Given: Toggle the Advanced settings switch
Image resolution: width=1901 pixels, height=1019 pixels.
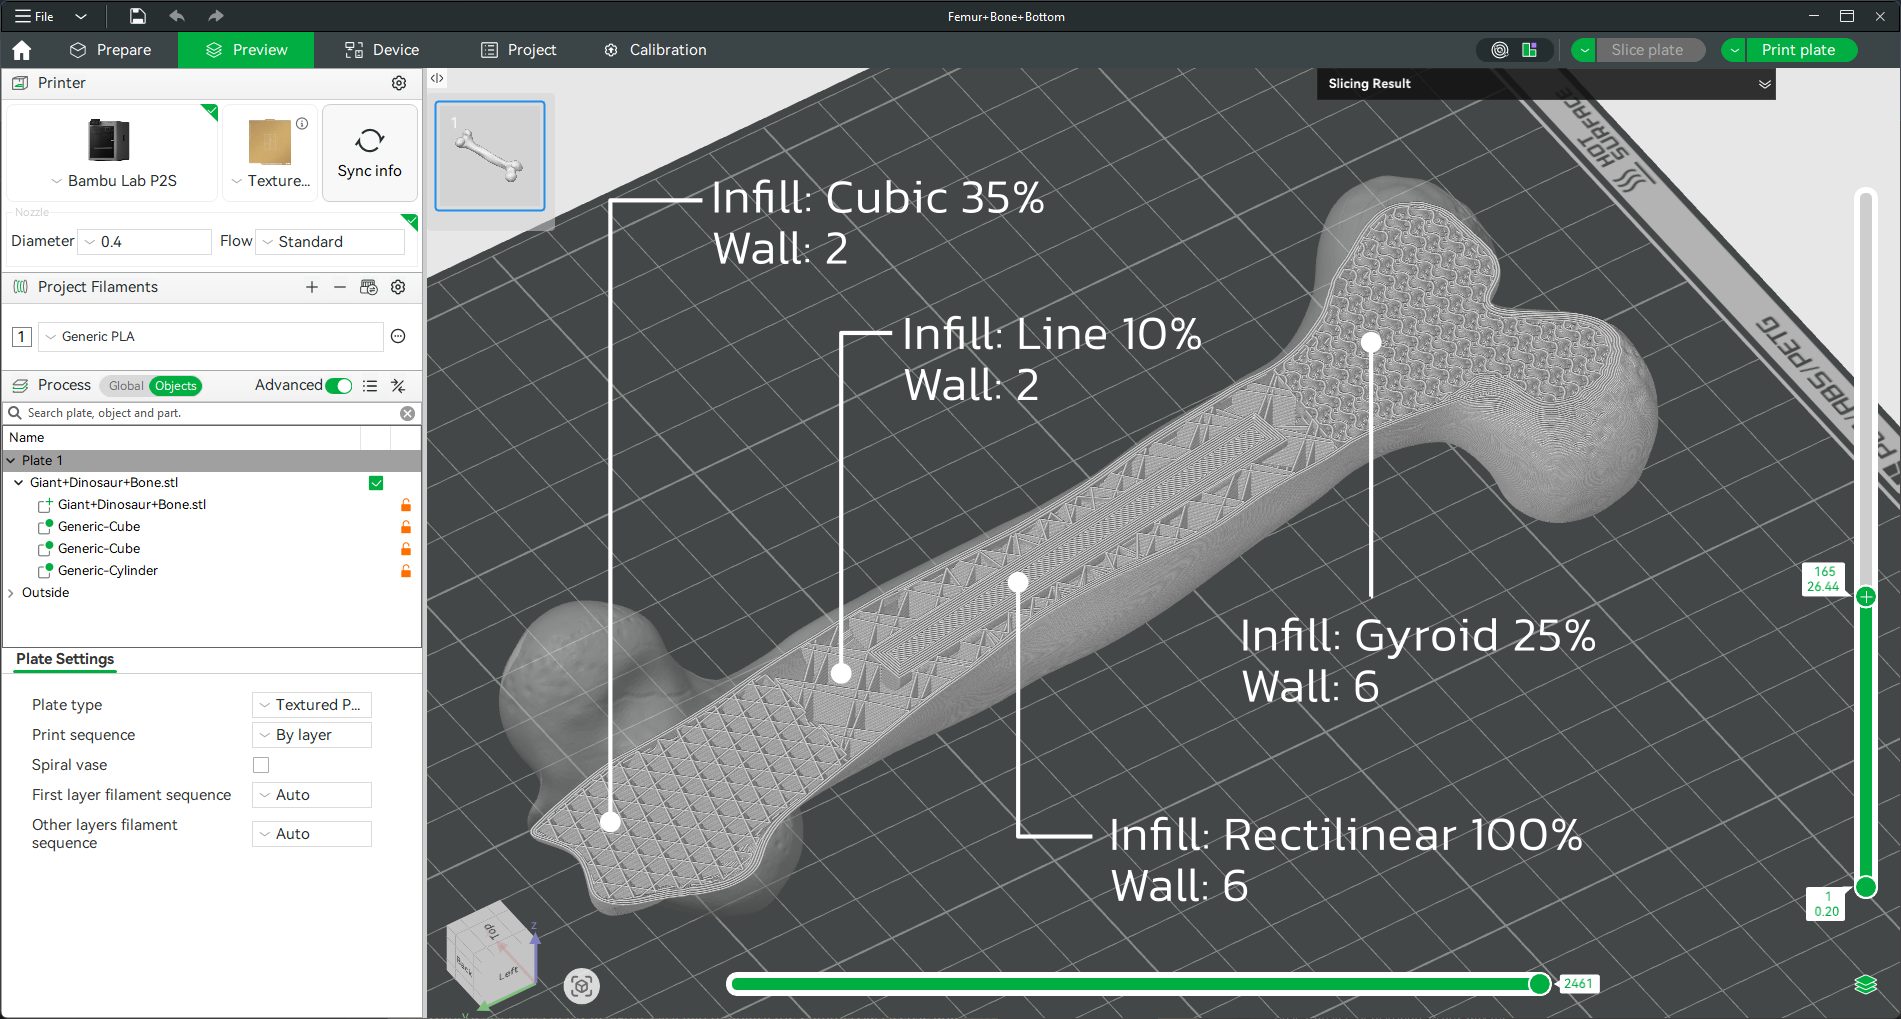Looking at the screenshot, I should coord(339,386).
